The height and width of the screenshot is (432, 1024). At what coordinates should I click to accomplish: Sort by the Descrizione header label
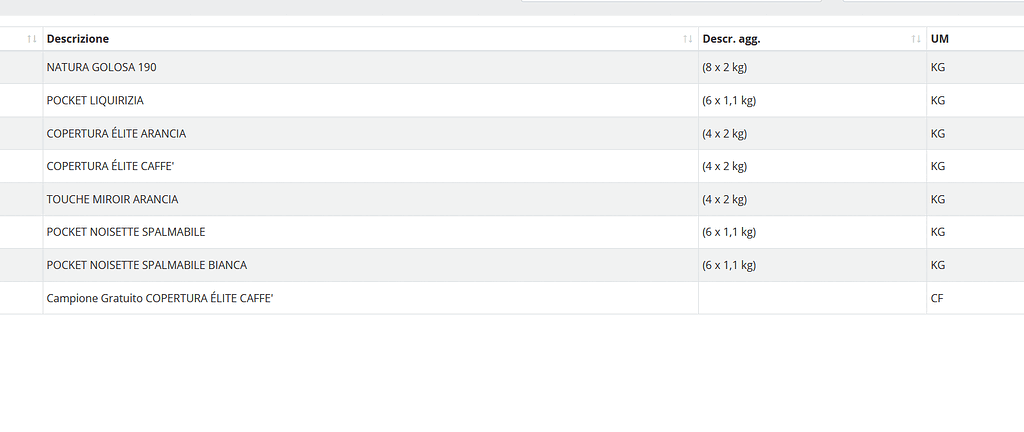[78, 39]
